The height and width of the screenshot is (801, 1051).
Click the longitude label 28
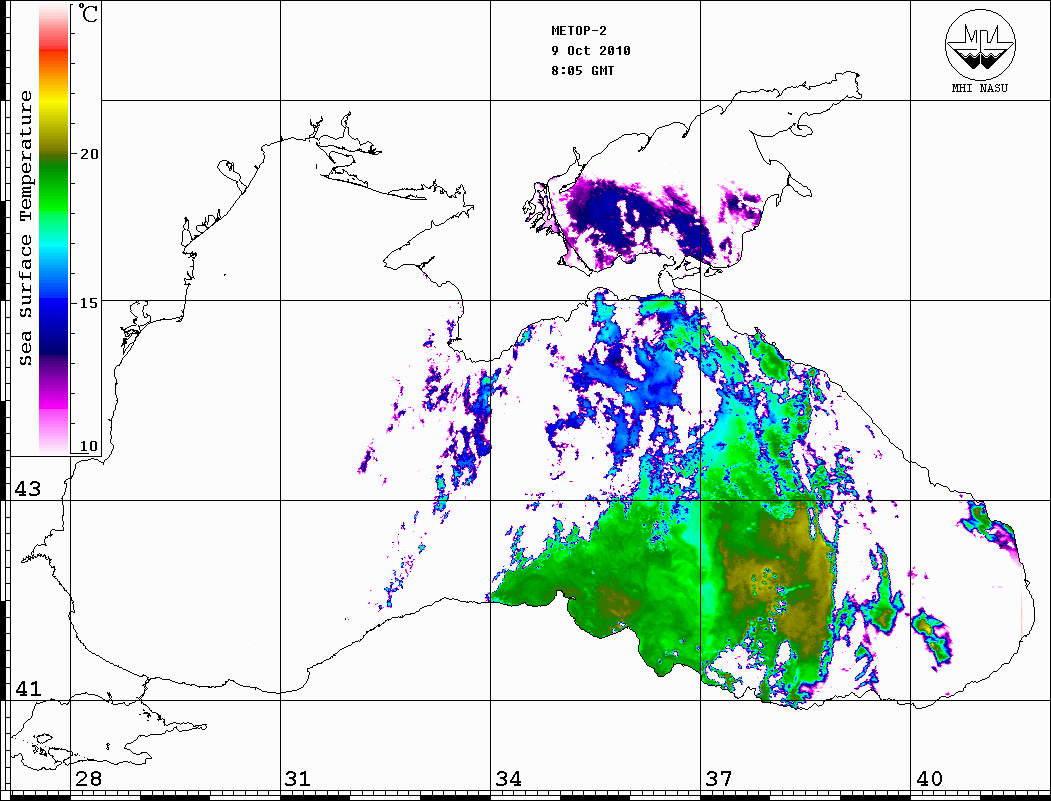(88, 779)
